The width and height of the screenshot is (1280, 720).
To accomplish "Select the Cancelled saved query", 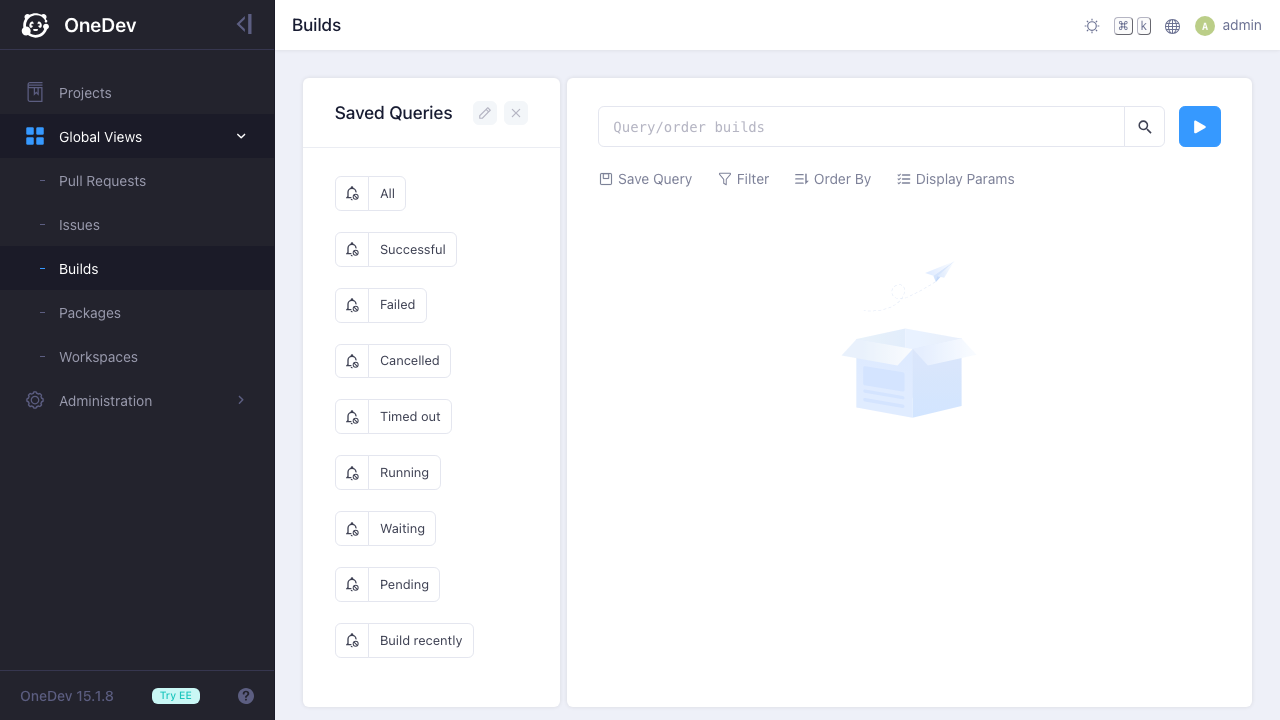I will [410, 361].
